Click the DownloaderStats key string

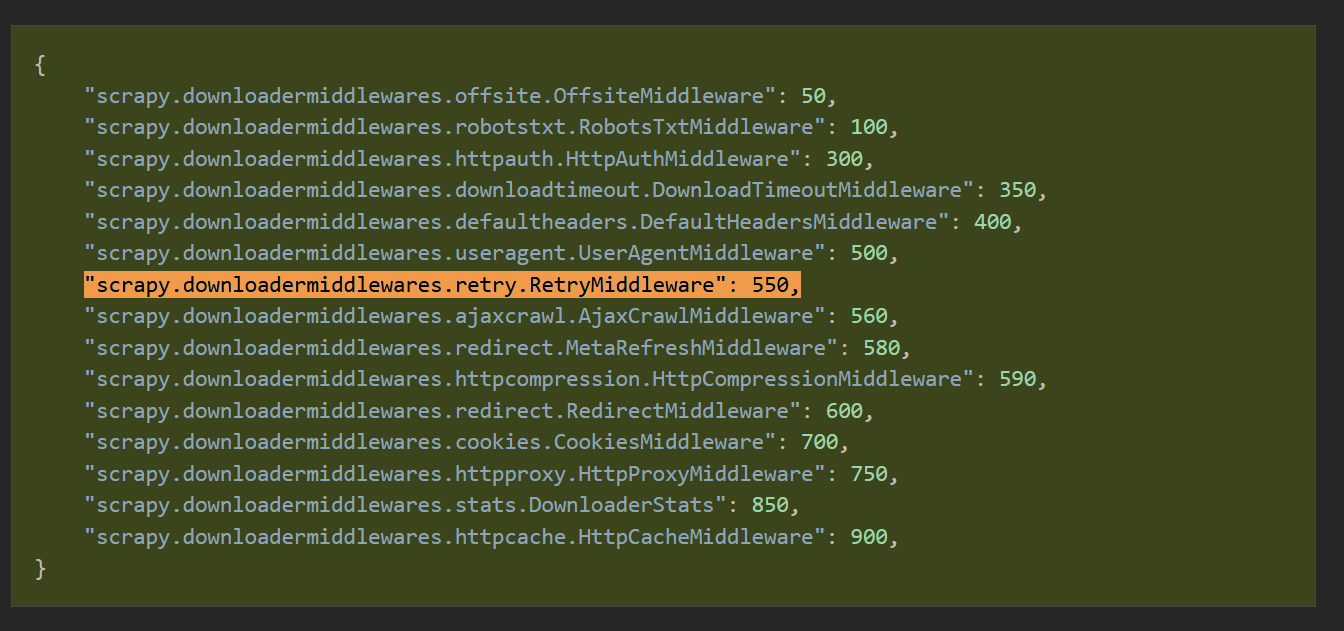[x=405, y=506]
